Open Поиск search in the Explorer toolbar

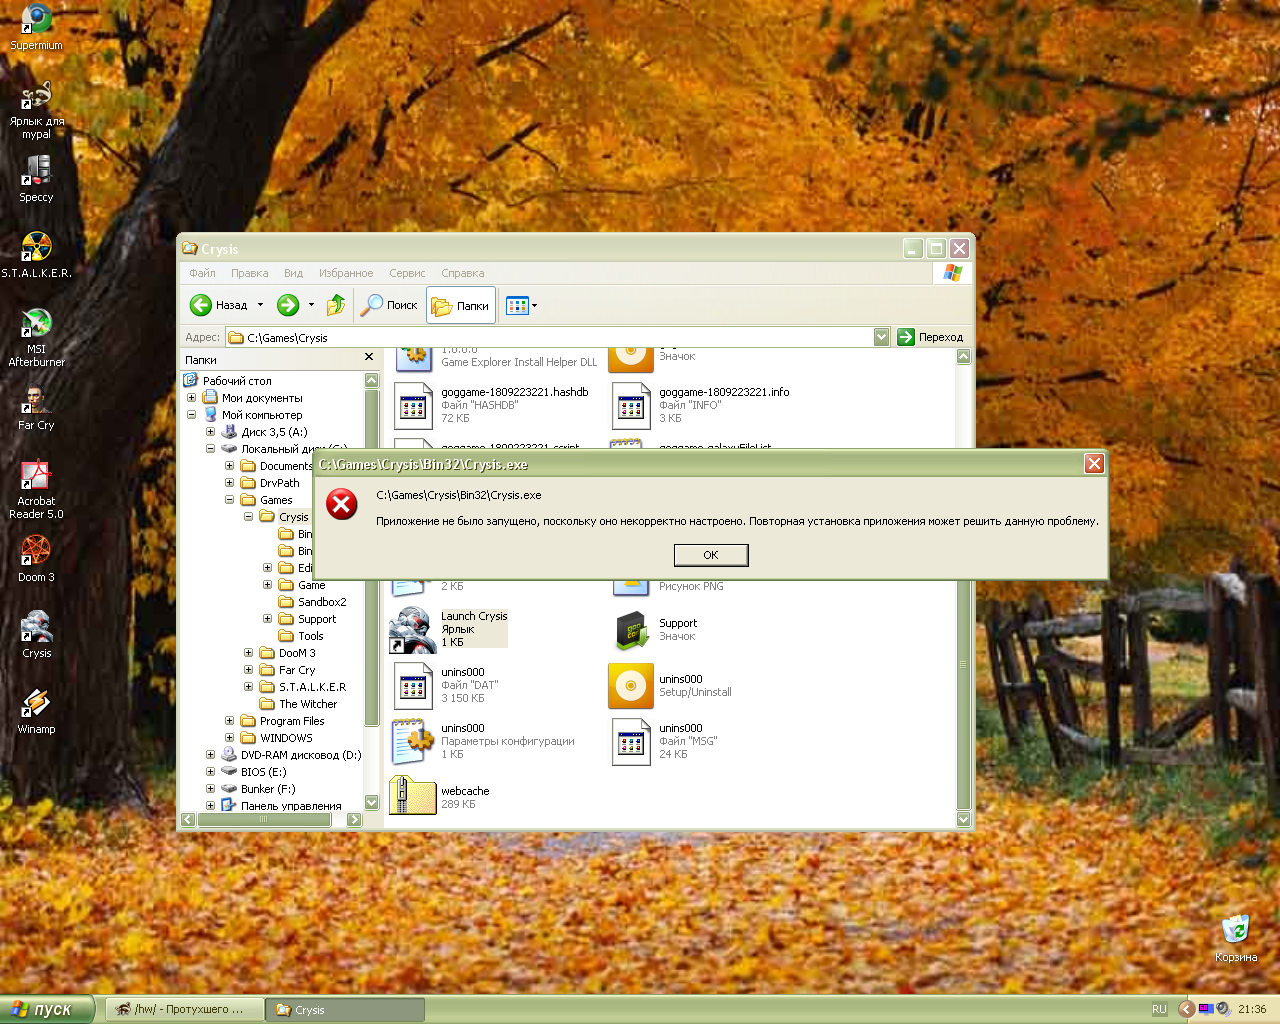pyautogui.click(x=389, y=305)
